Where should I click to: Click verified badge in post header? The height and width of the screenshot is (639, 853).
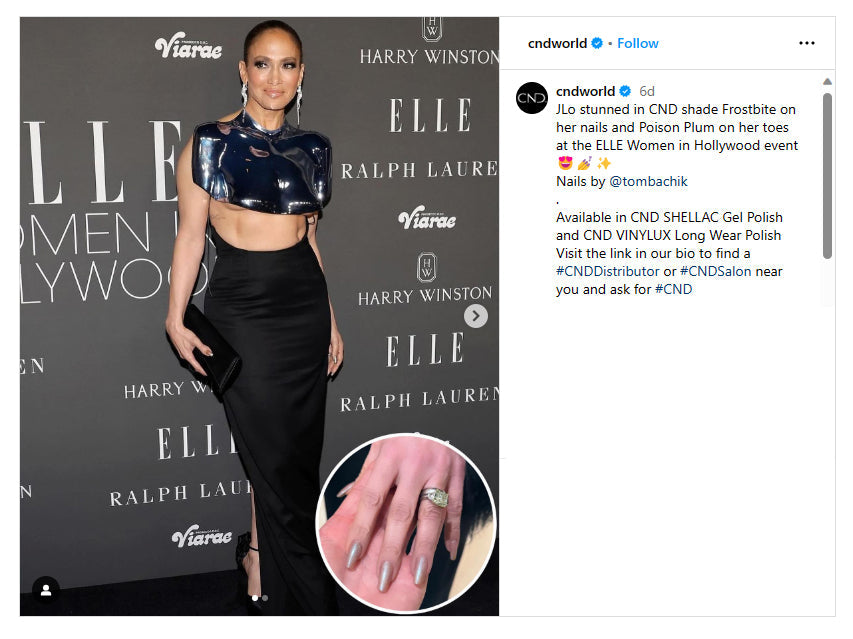point(597,43)
